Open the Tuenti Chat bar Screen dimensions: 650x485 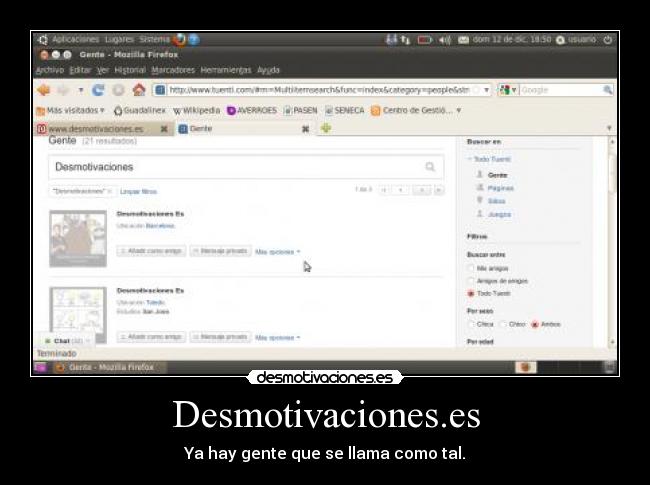[x=67, y=341]
